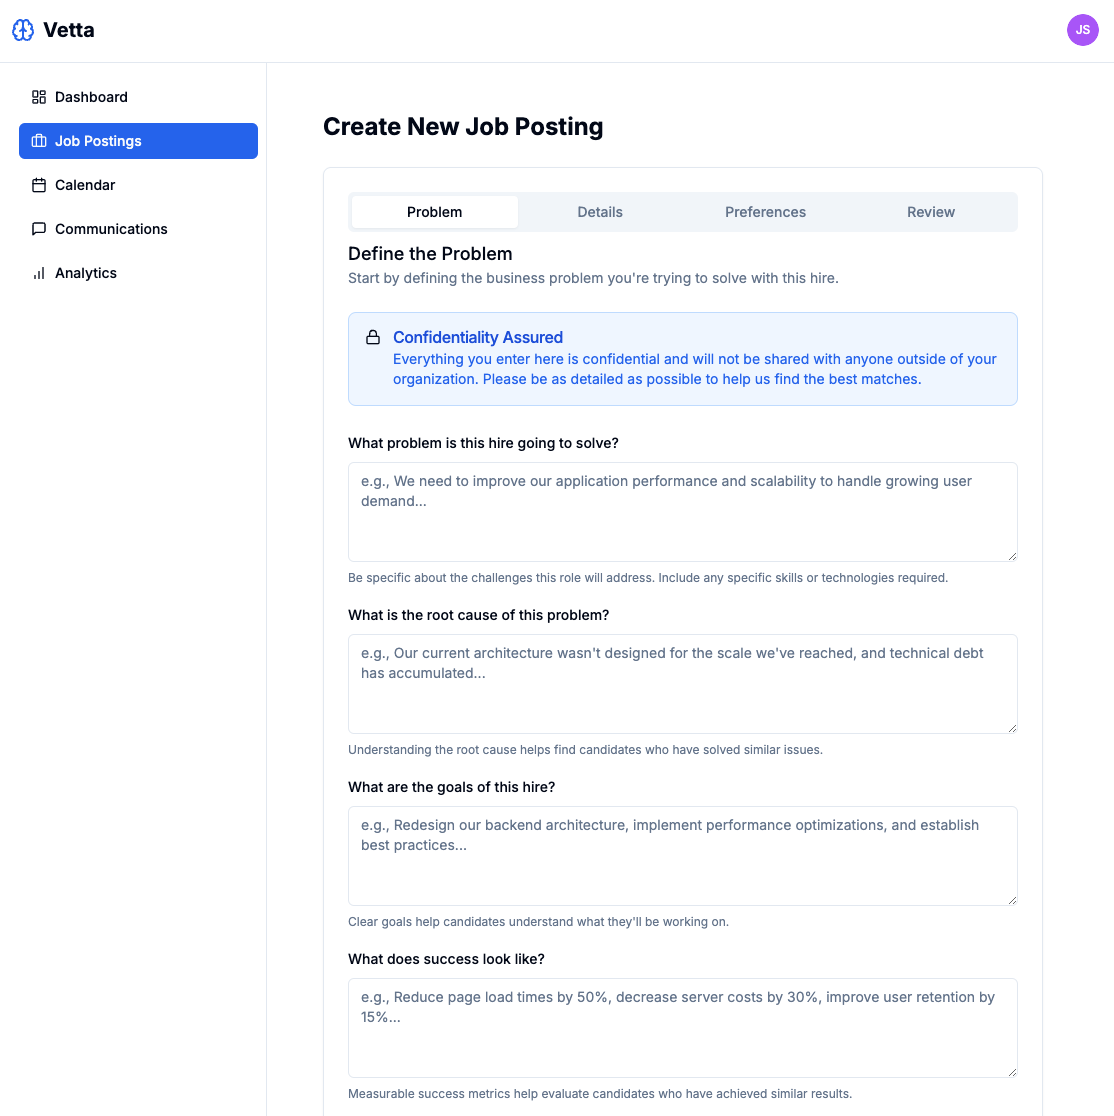
Task: Open the JS user avatar
Action: pos(1082,30)
